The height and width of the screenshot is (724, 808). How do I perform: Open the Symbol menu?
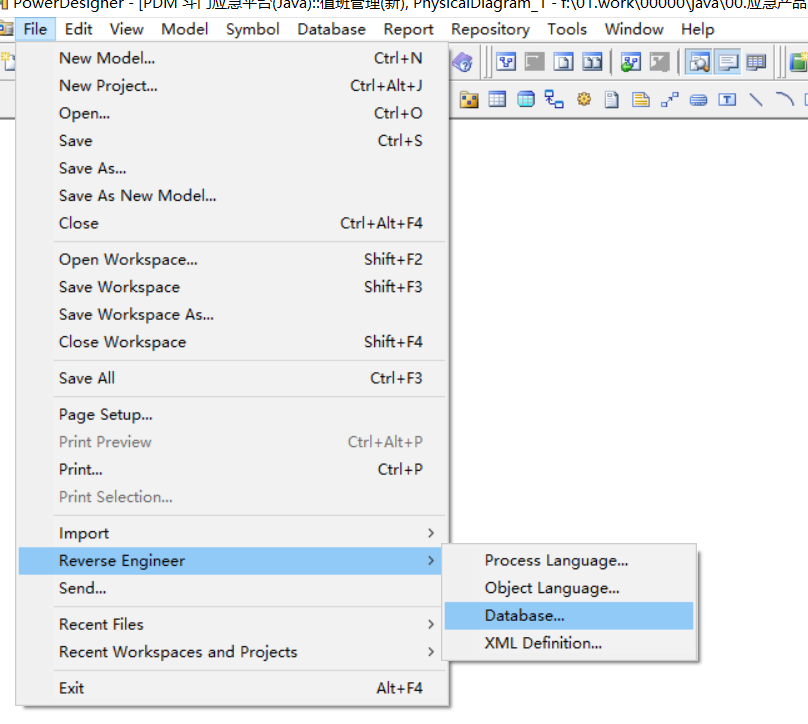252,29
